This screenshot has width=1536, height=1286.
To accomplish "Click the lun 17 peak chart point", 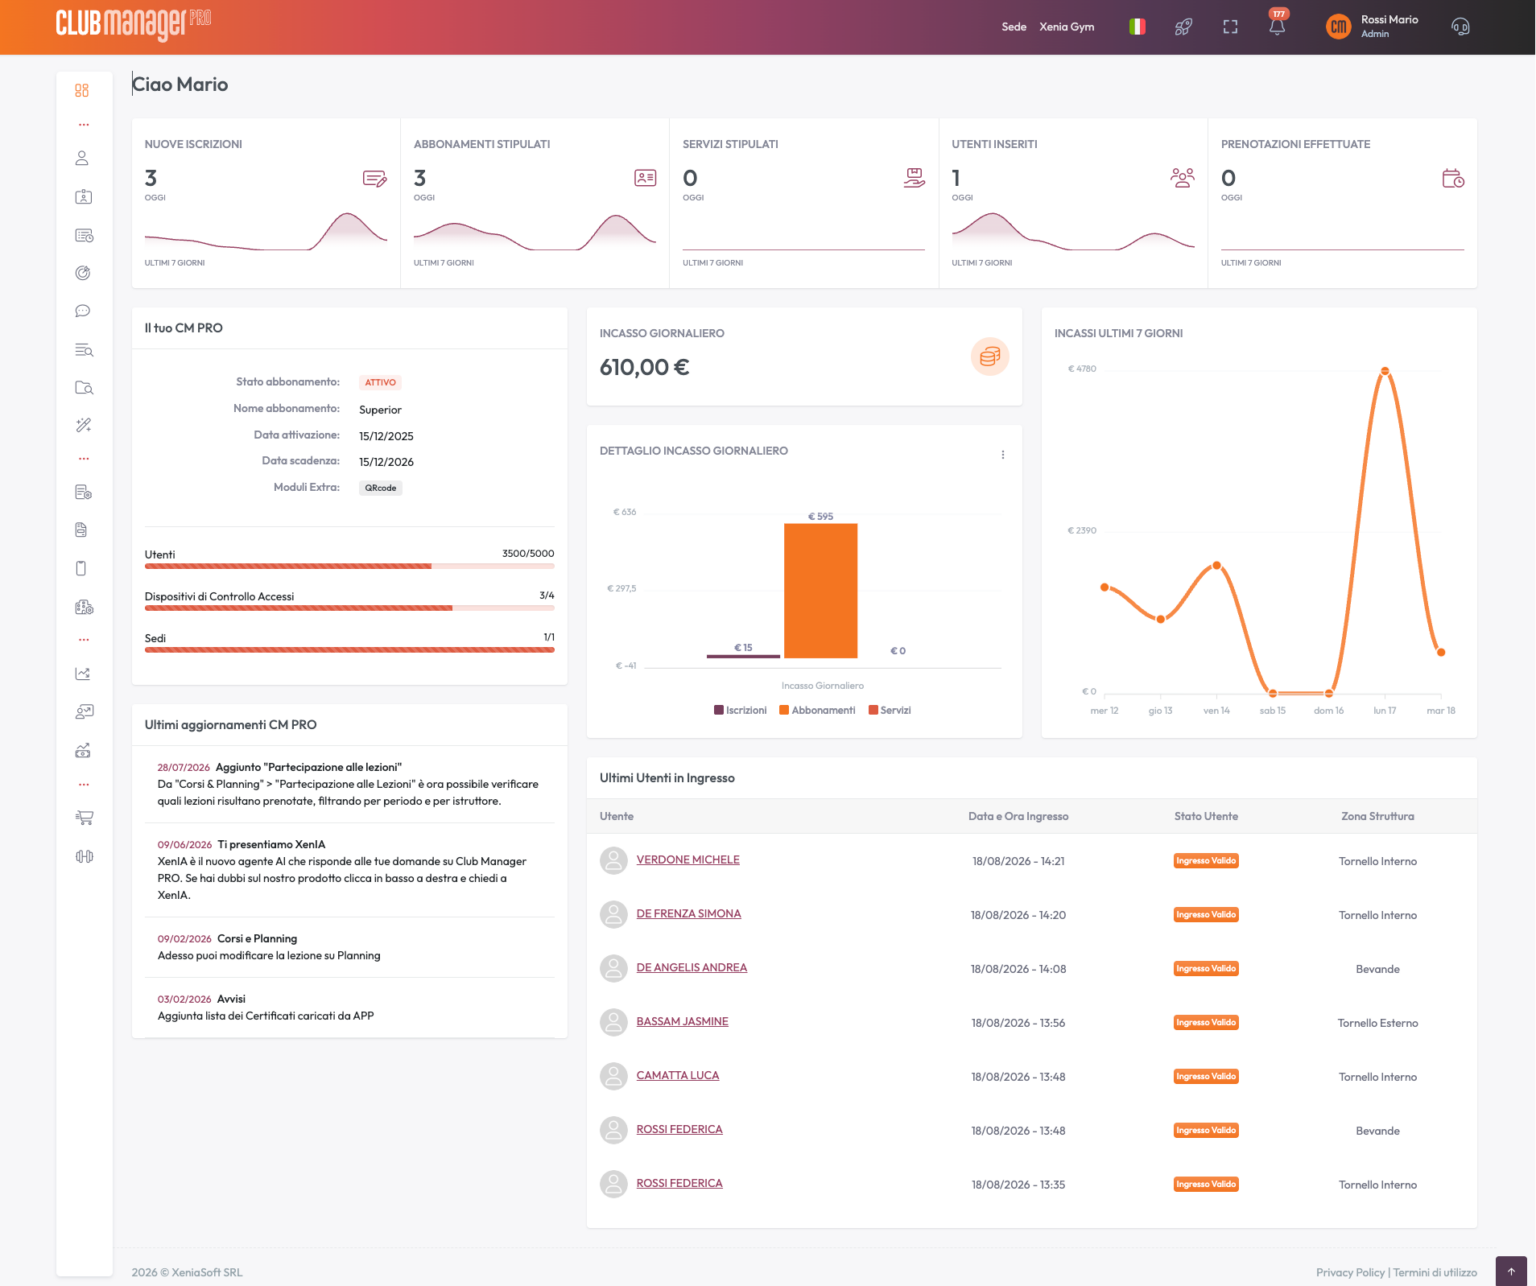I will point(1385,371).
